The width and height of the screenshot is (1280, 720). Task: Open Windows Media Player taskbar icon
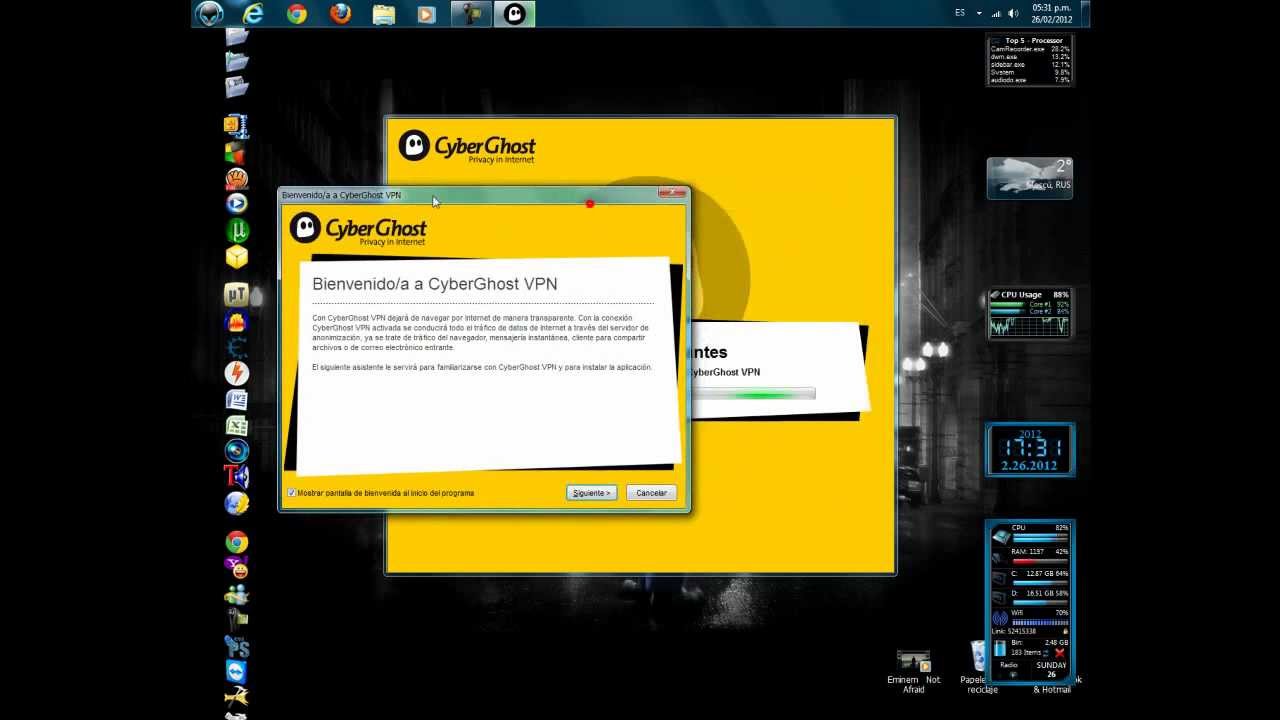pyautogui.click(x=427, y=14)
